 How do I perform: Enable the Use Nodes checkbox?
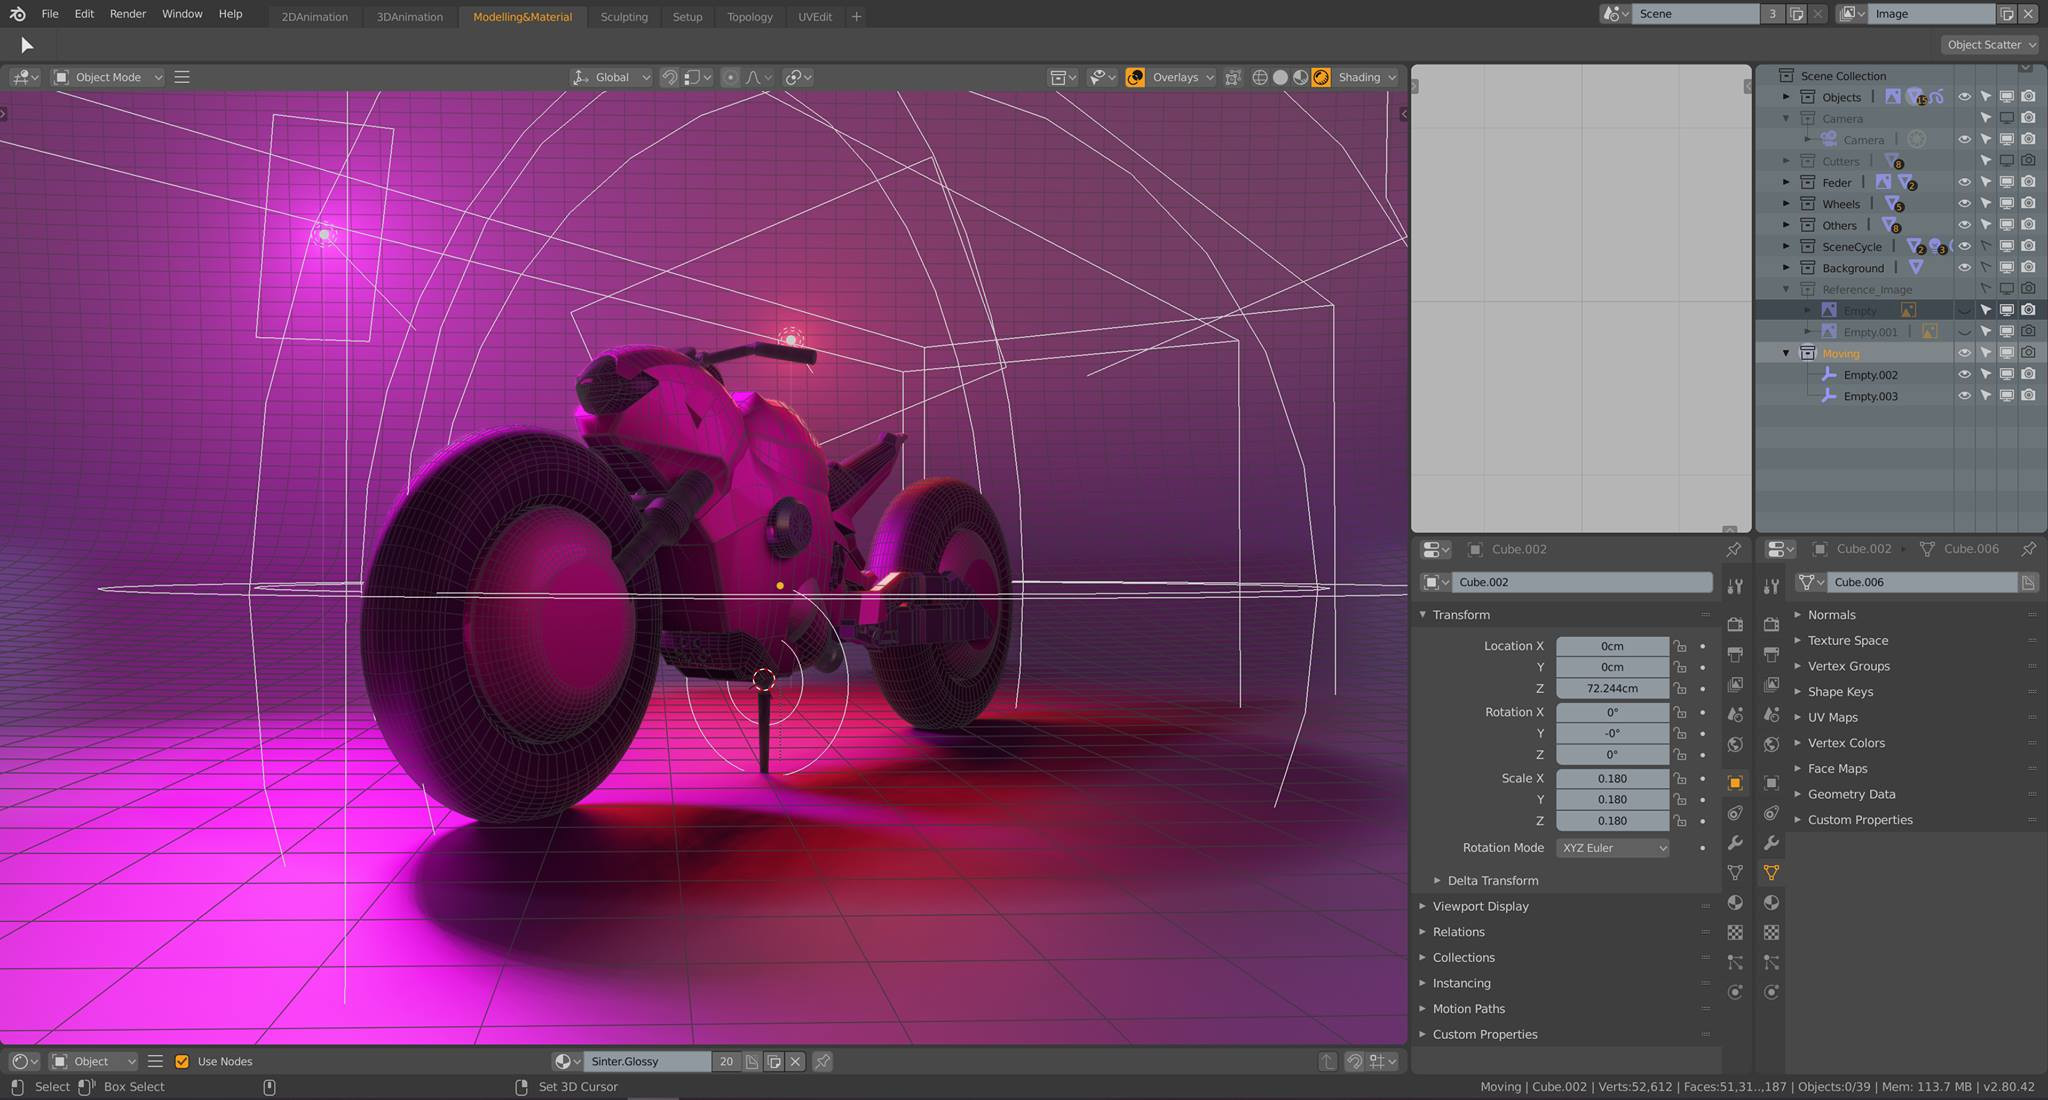click(x=182, y=1061)
